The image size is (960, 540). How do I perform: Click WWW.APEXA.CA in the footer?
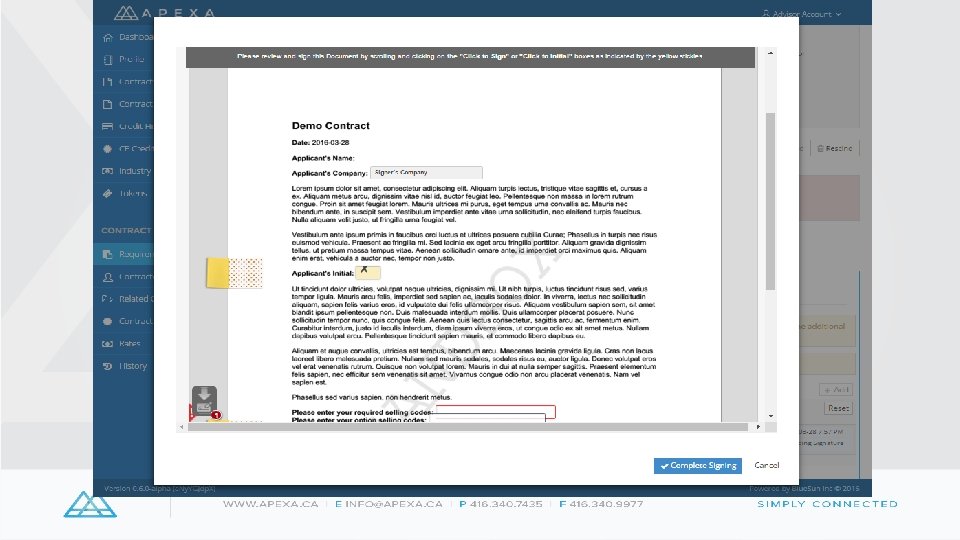point(271,504)
